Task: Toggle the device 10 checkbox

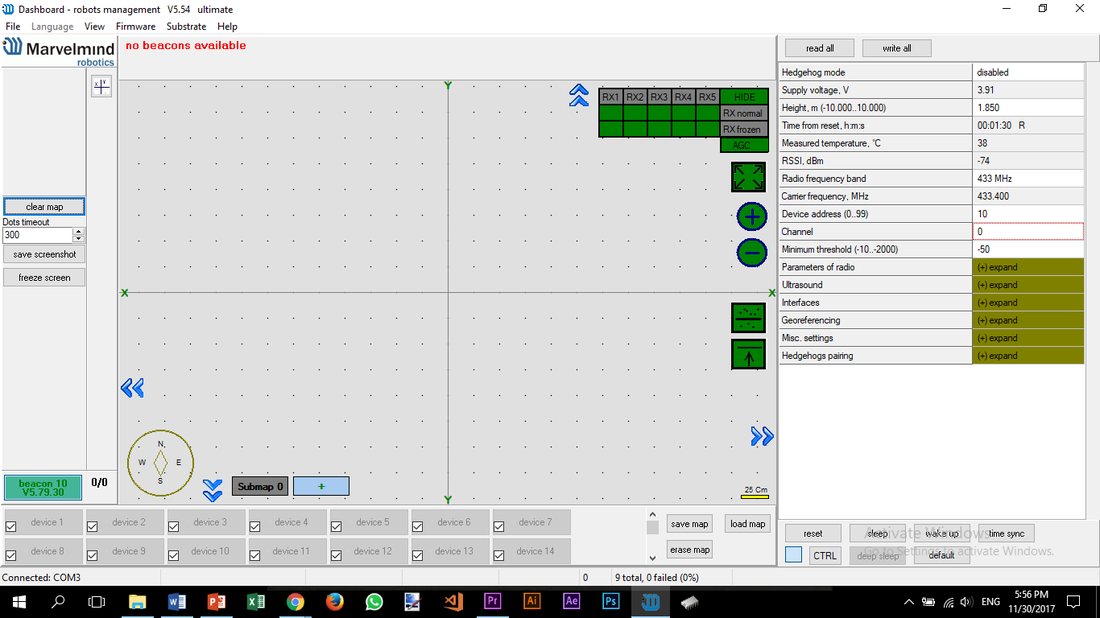Action: [174, 555]
